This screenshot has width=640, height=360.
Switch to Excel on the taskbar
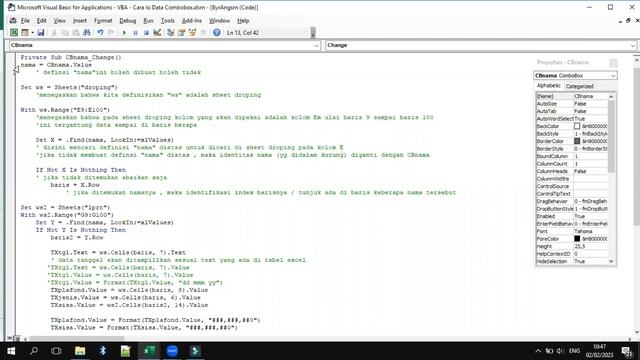pos(149,351)
